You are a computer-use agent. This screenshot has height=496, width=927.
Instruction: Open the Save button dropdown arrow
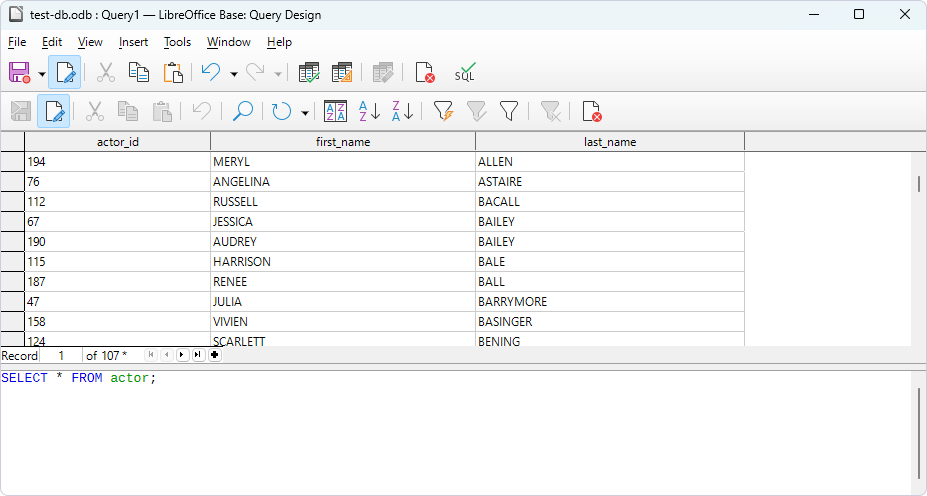coord(42,73)
